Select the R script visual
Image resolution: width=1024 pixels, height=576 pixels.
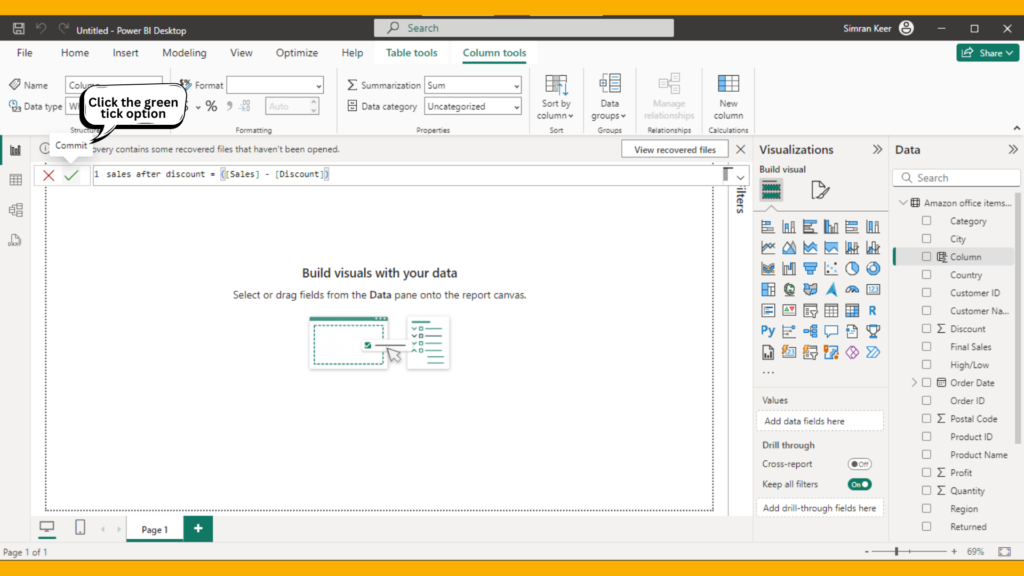click(x=872, y=310)
